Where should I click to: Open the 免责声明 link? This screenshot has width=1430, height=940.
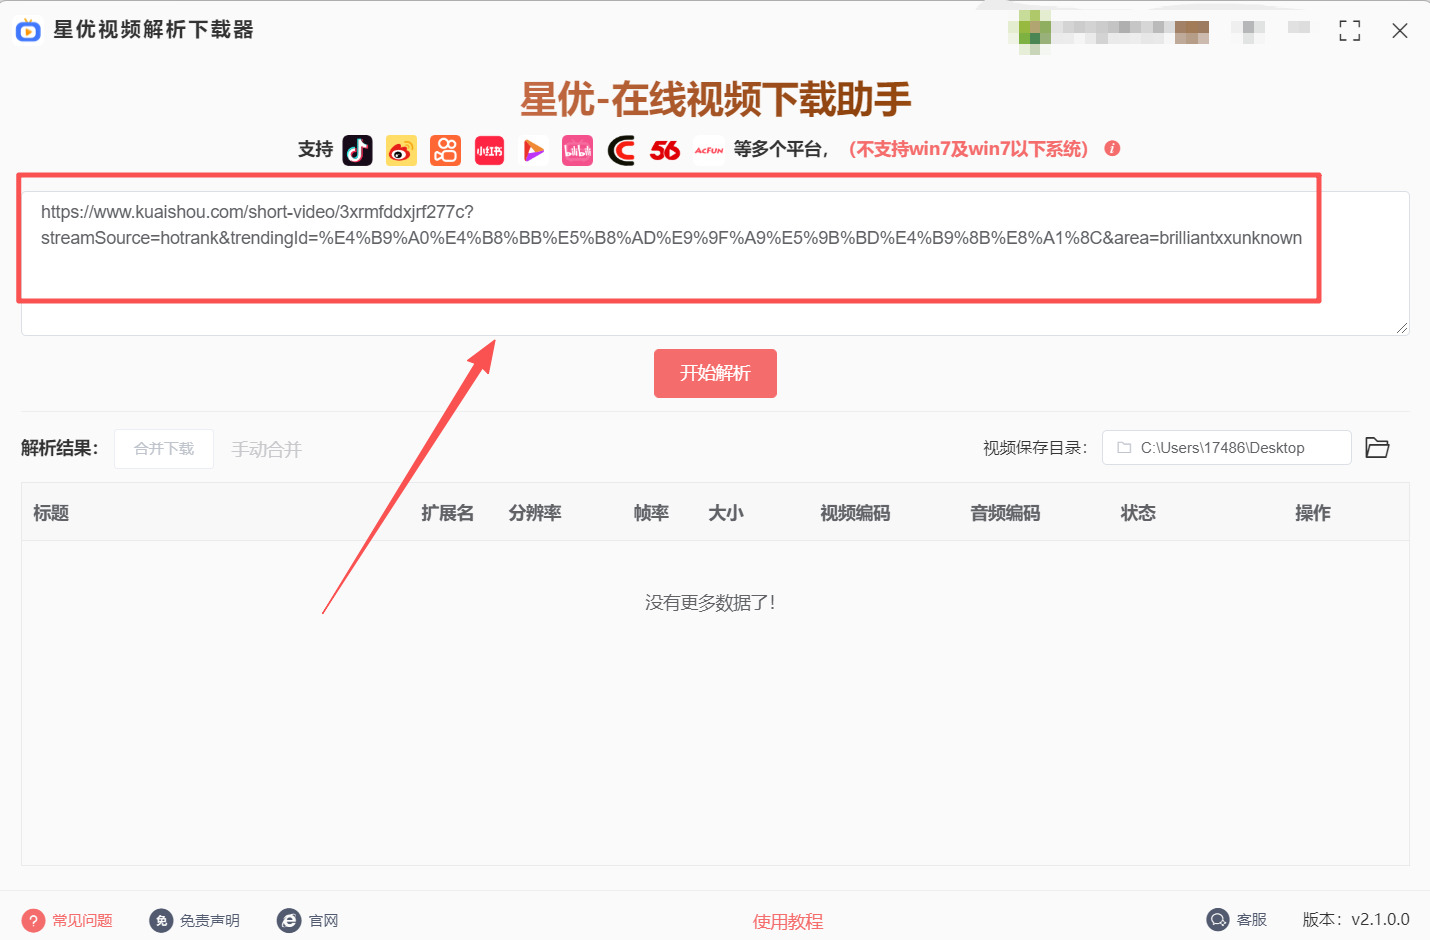click(x=210, y=920)
